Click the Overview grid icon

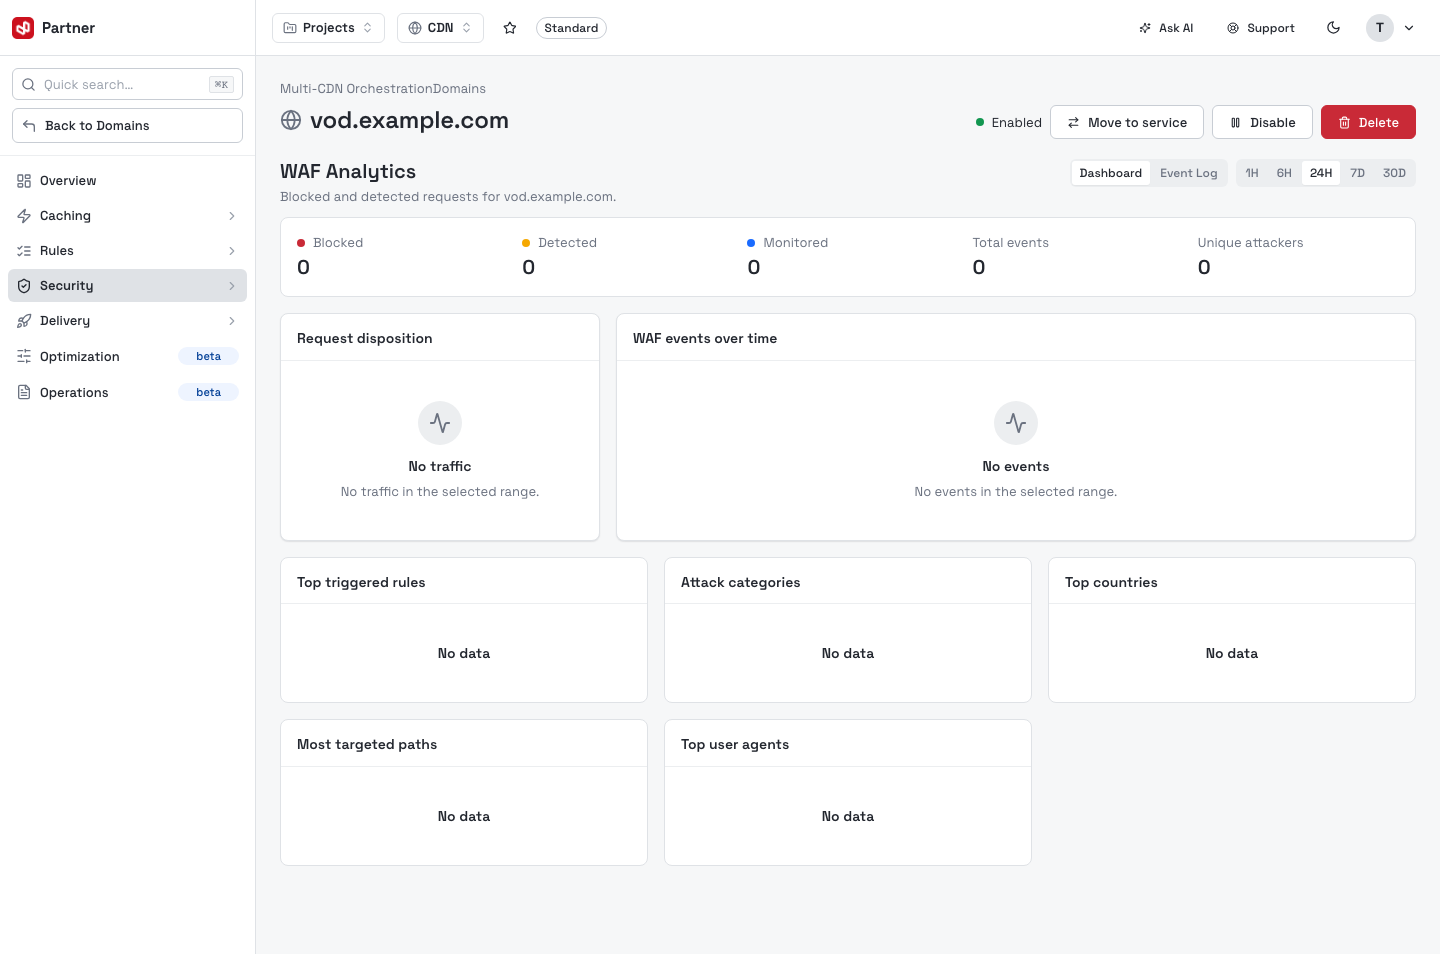[24, 181]
